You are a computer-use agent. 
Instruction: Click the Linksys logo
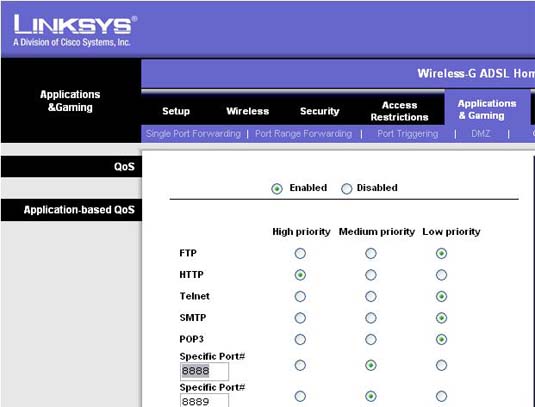[x=75, y=30]
